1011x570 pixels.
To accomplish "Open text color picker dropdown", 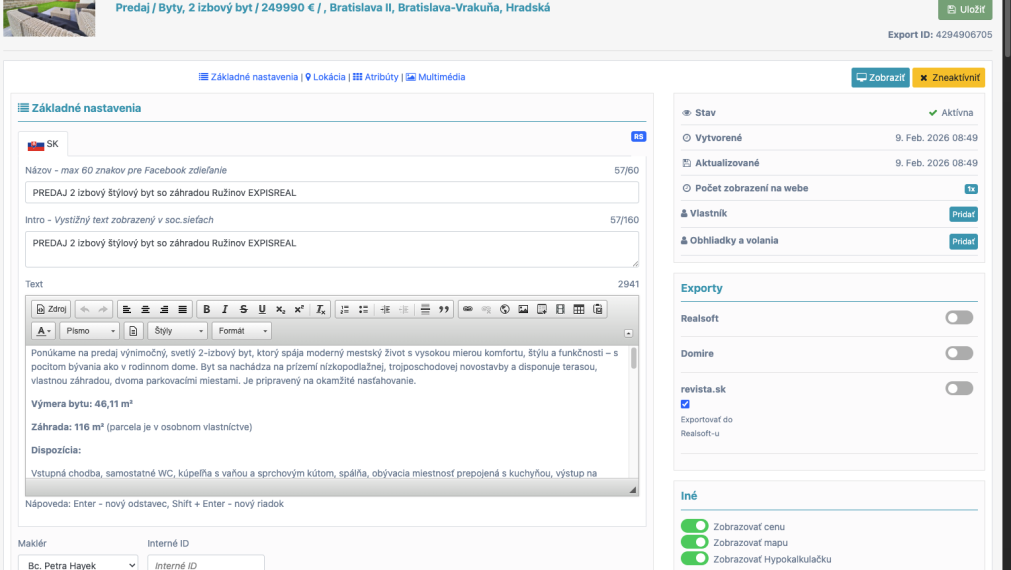I will (x=43, y=331).
